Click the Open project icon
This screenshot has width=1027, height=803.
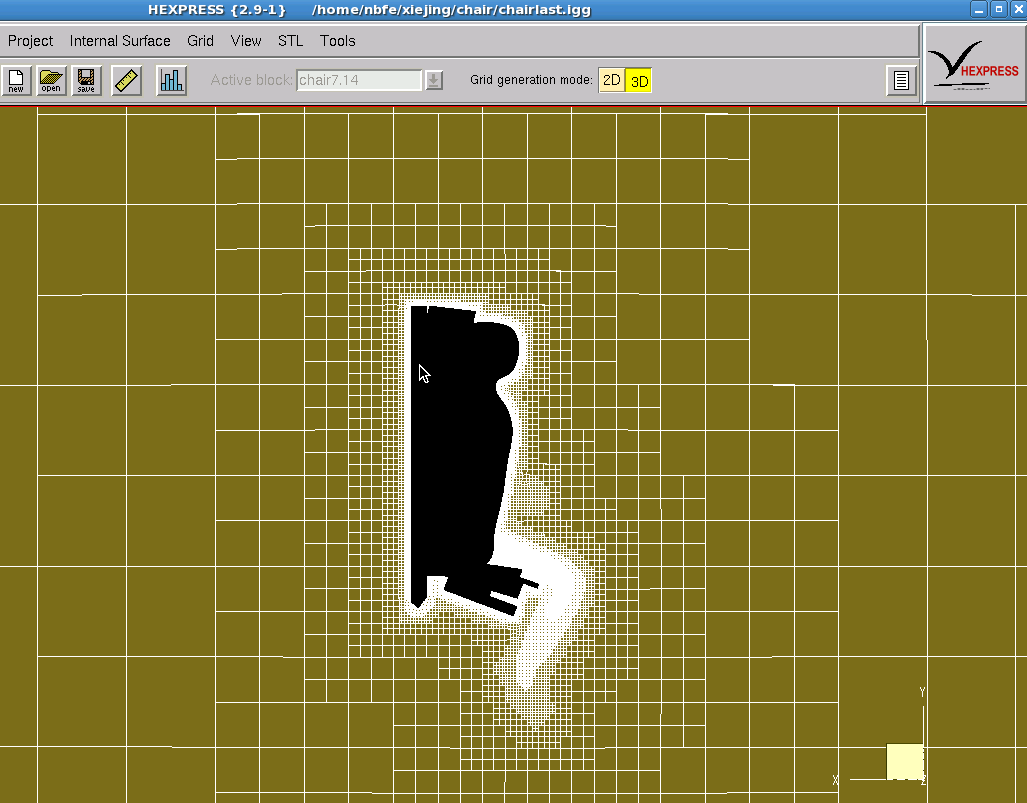point(51,80)
